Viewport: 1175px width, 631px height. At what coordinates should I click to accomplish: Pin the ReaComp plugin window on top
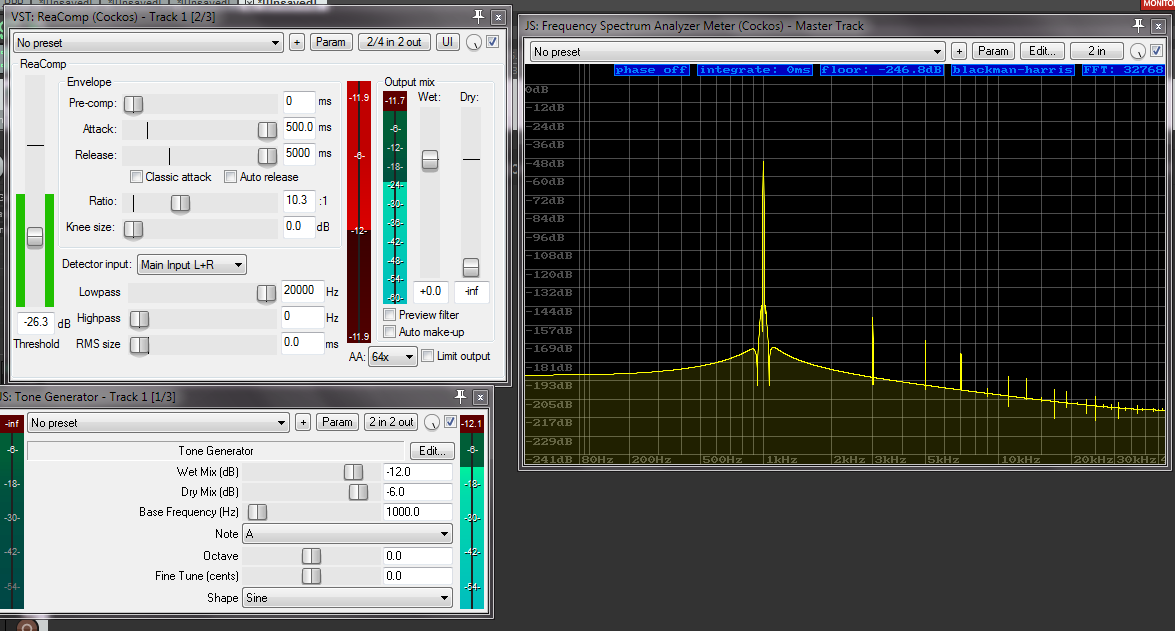478,17
